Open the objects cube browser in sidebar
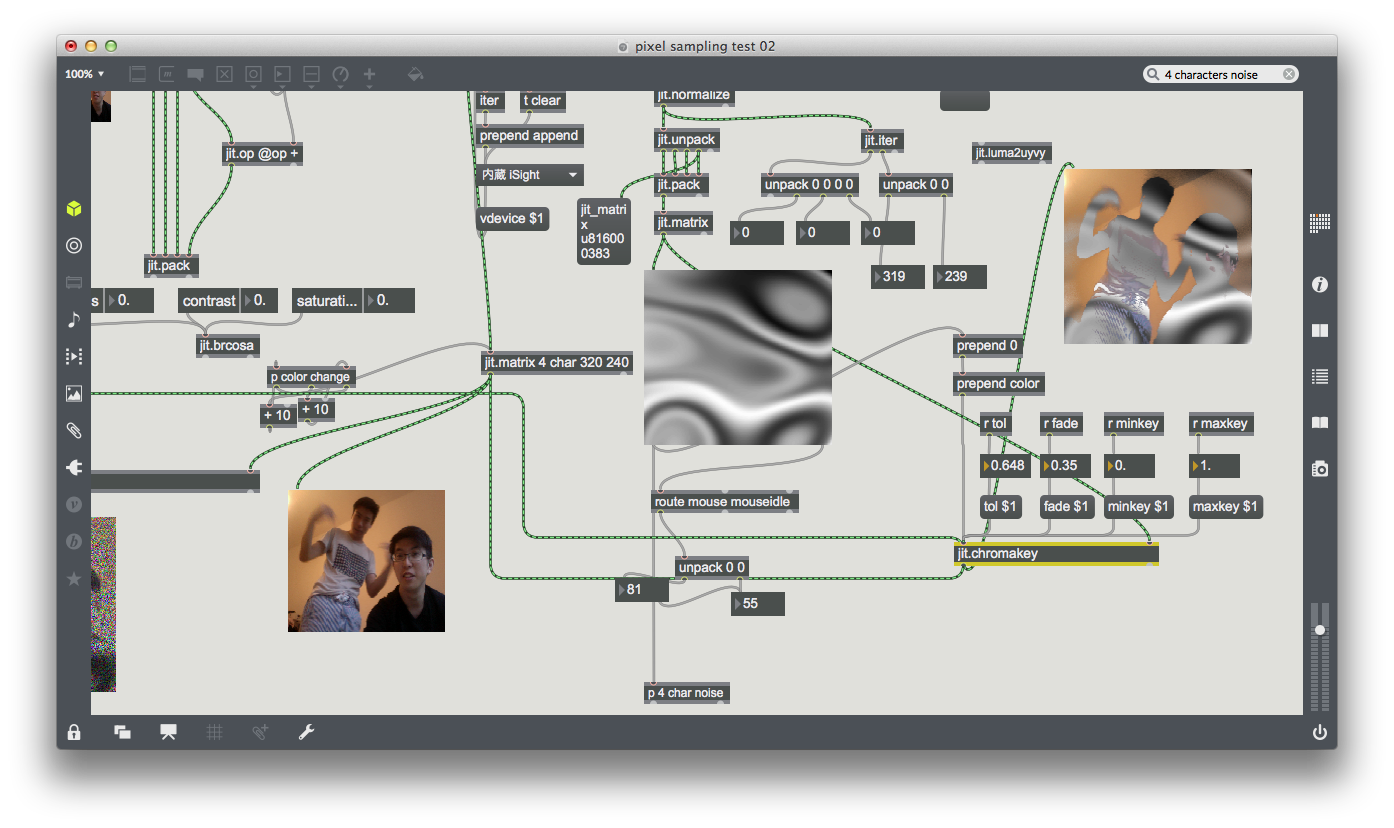 [74, 209]
